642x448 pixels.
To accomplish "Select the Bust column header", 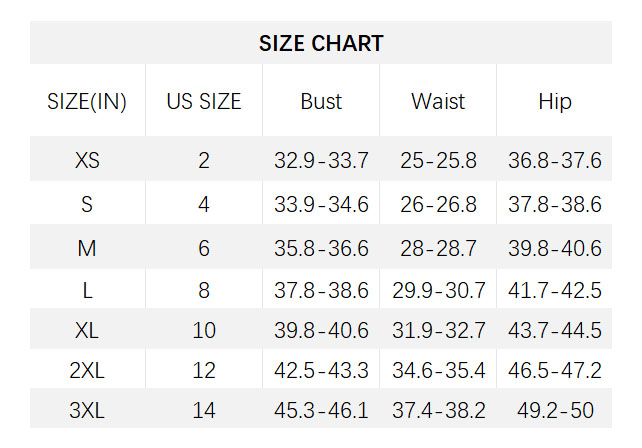I will point(321,101).
